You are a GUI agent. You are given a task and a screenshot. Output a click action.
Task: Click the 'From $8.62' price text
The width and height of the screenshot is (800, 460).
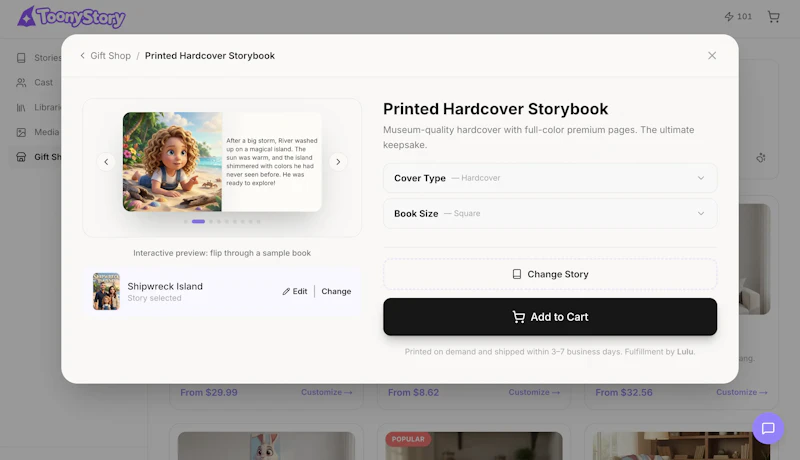[413, 392]
